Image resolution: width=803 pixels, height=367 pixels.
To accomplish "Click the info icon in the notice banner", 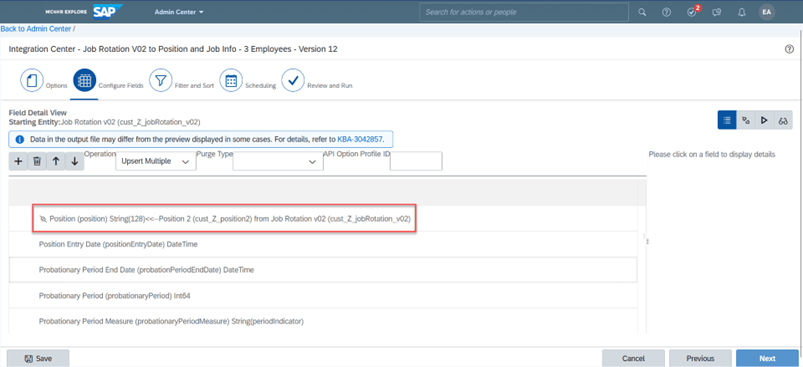I will point(20,139).
